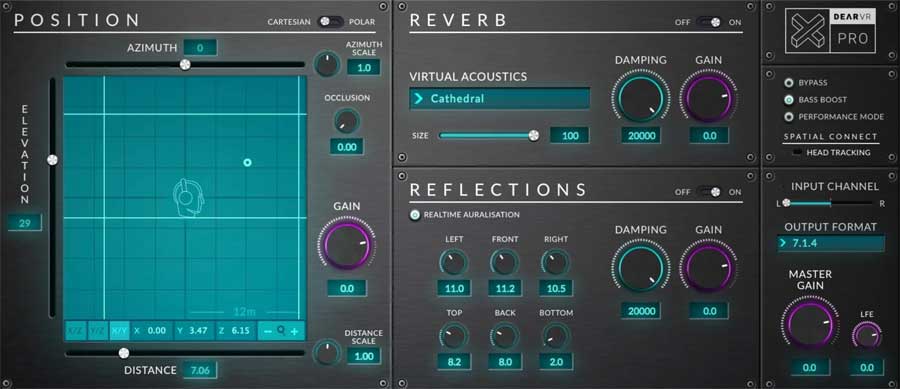Open the Cathedral virtual acoustics dropdown
Screen dimensions: 900x389
coord(499,98)
